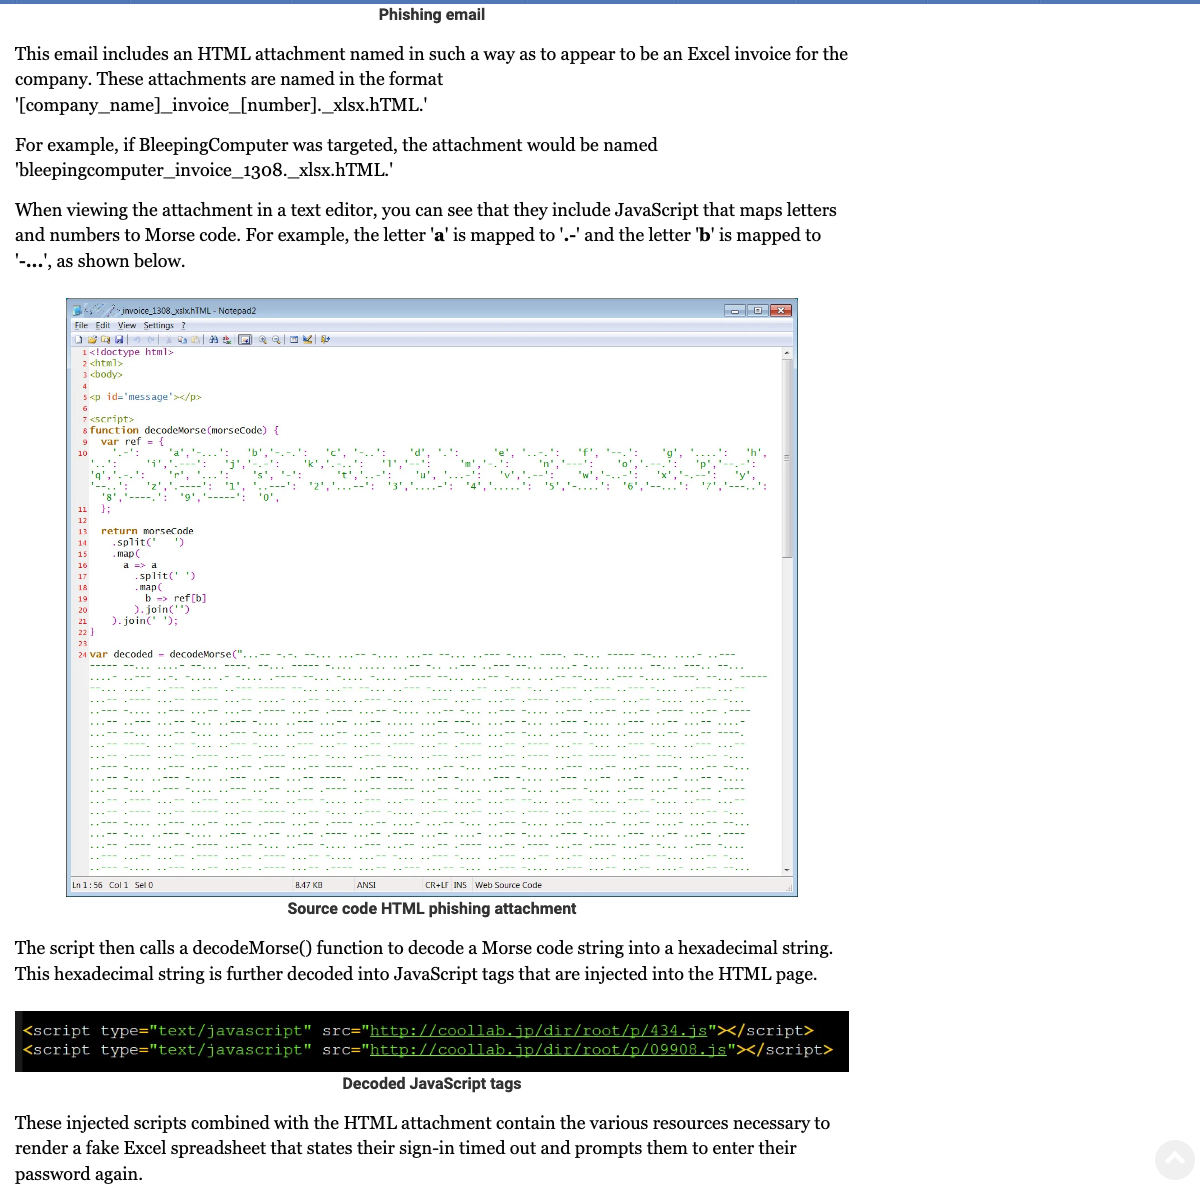The height and width of the screenshot is (1200, 1200).
Task: Click the Exit icon at the end of Notepad2 toolbar
Action: 325,339
